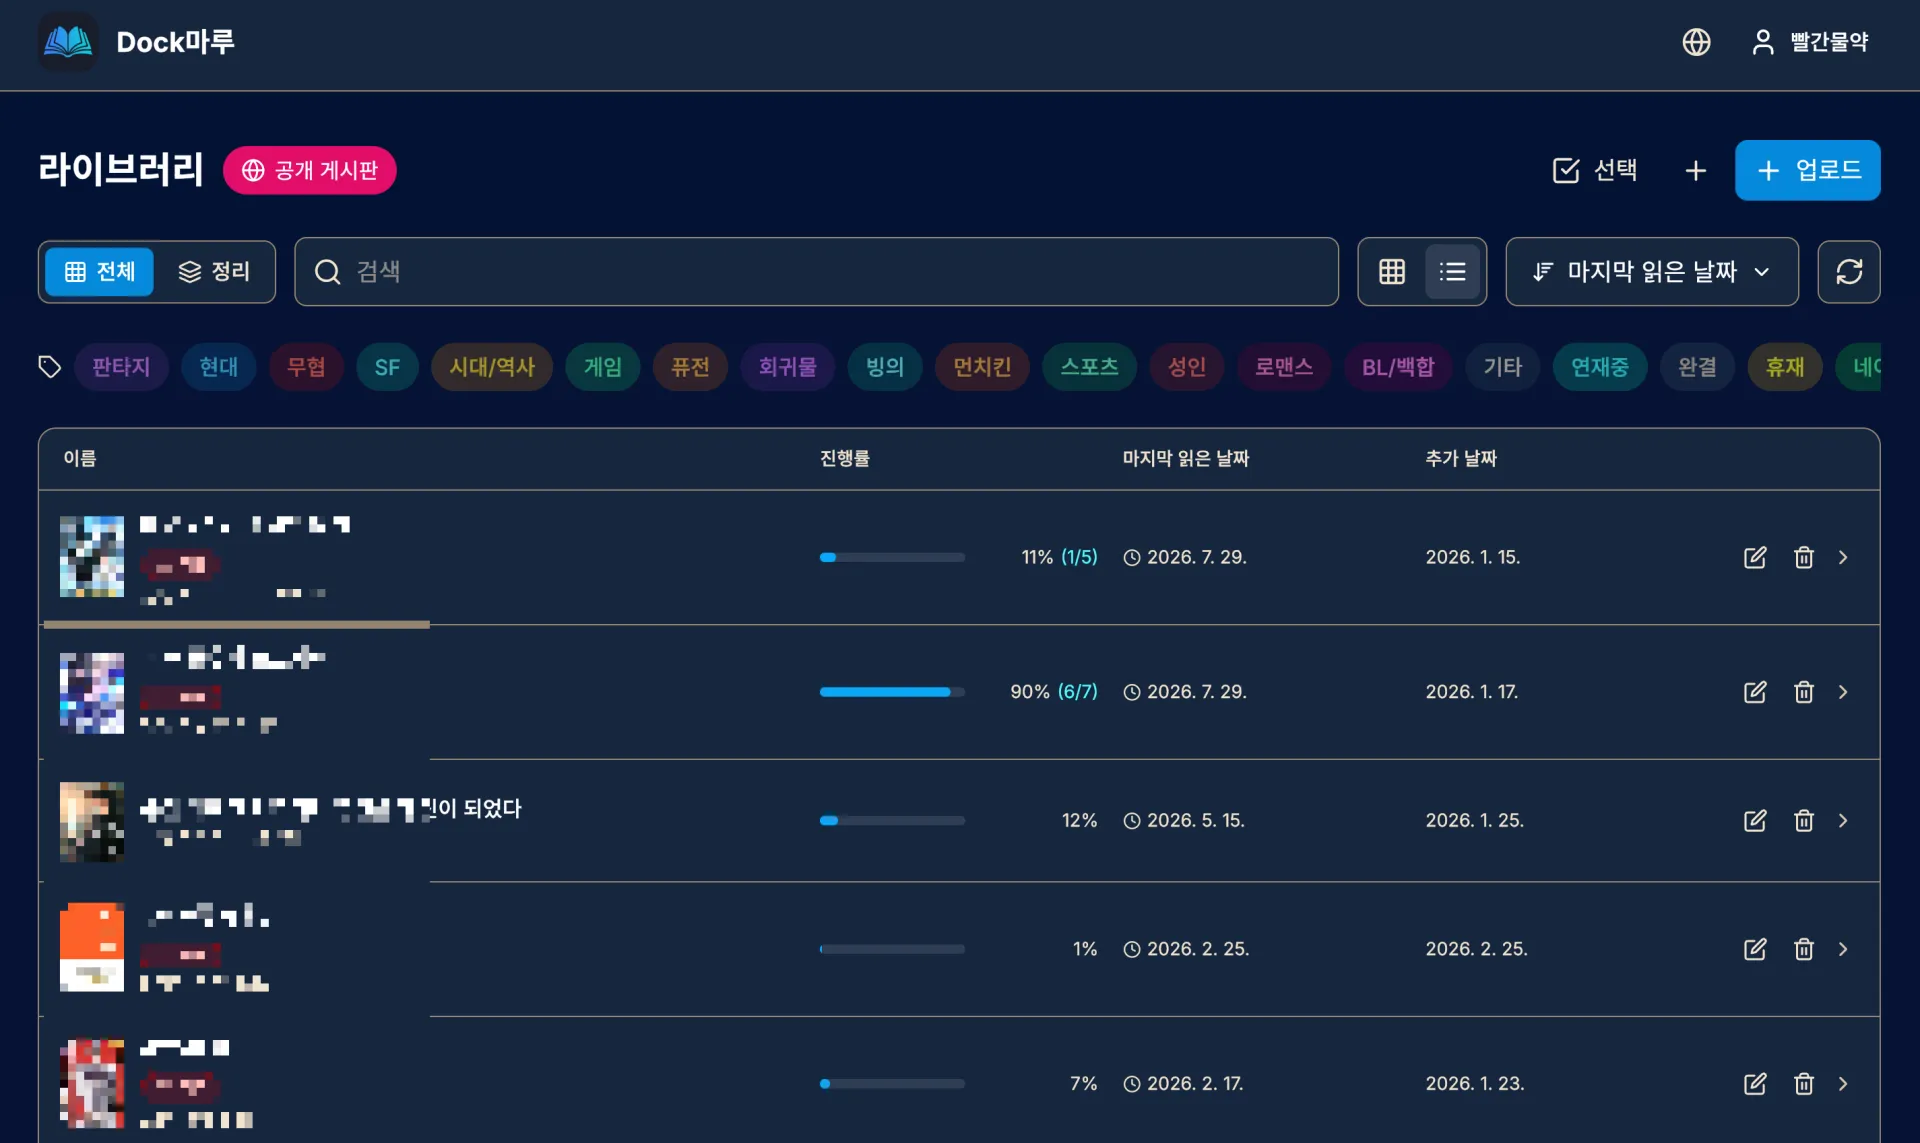1920x1143 pixels.
Task: Edit the book with 12% progress
Action: (1755, 821)
